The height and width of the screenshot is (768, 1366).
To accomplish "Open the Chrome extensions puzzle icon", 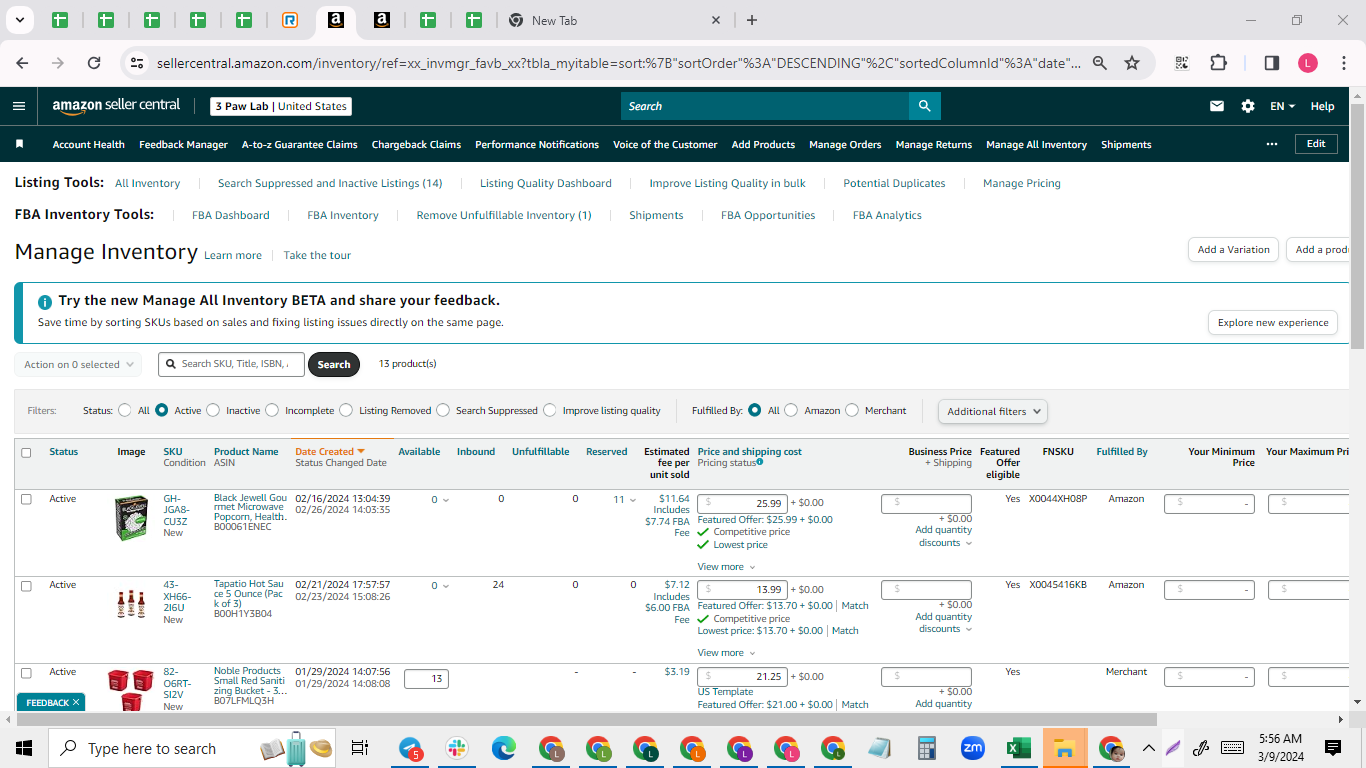I will [x=1218, y=63].
